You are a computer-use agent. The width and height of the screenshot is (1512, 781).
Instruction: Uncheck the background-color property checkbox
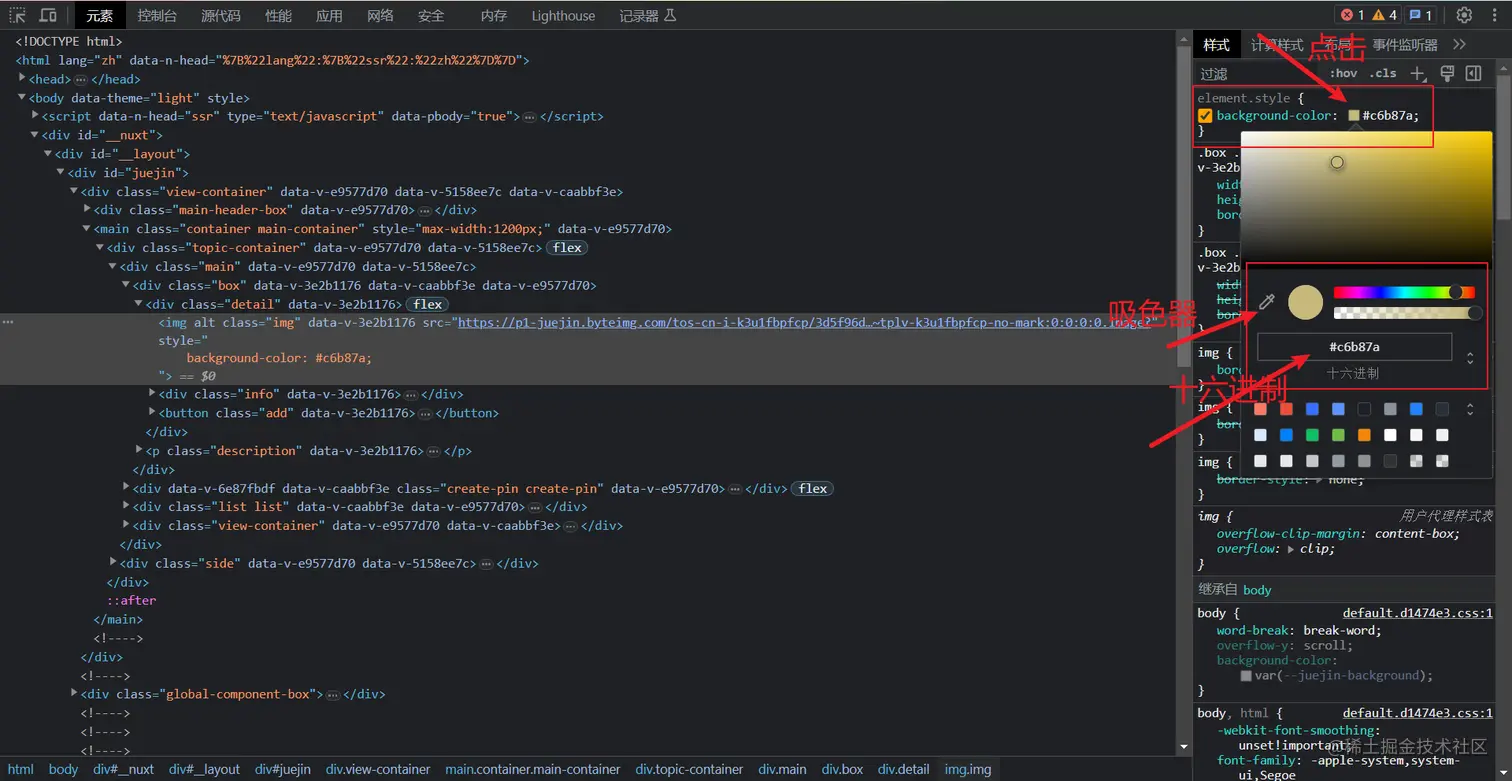(1205, 116)
